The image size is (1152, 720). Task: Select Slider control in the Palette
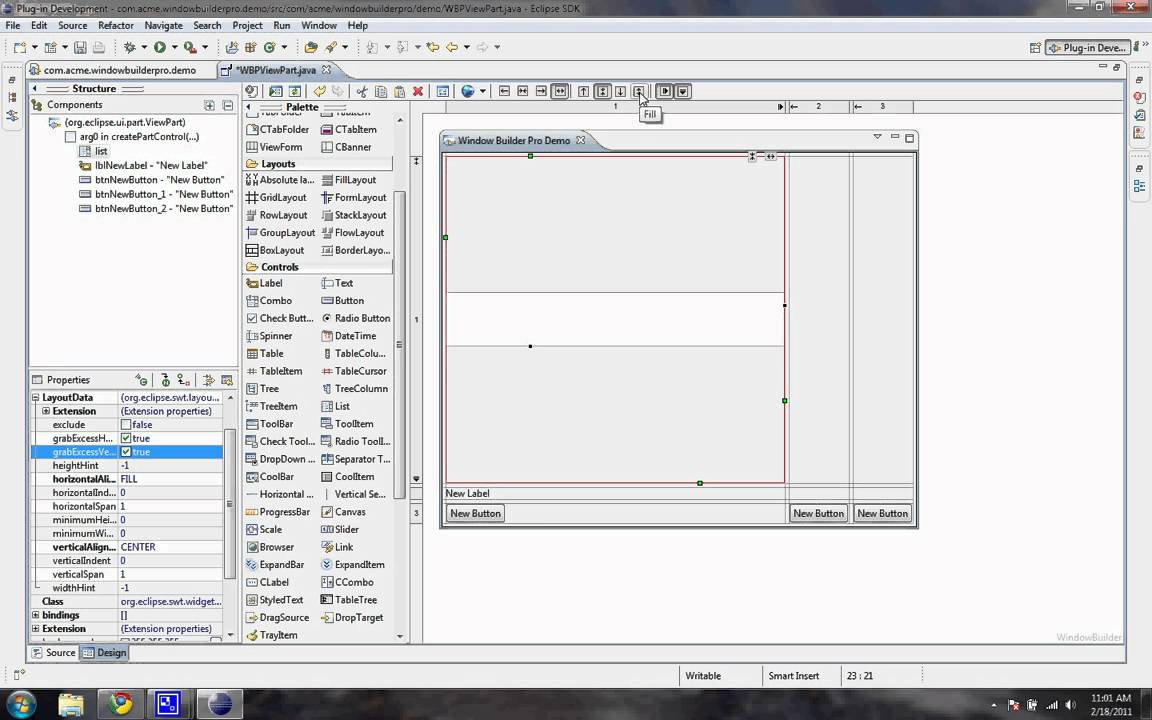339,530
